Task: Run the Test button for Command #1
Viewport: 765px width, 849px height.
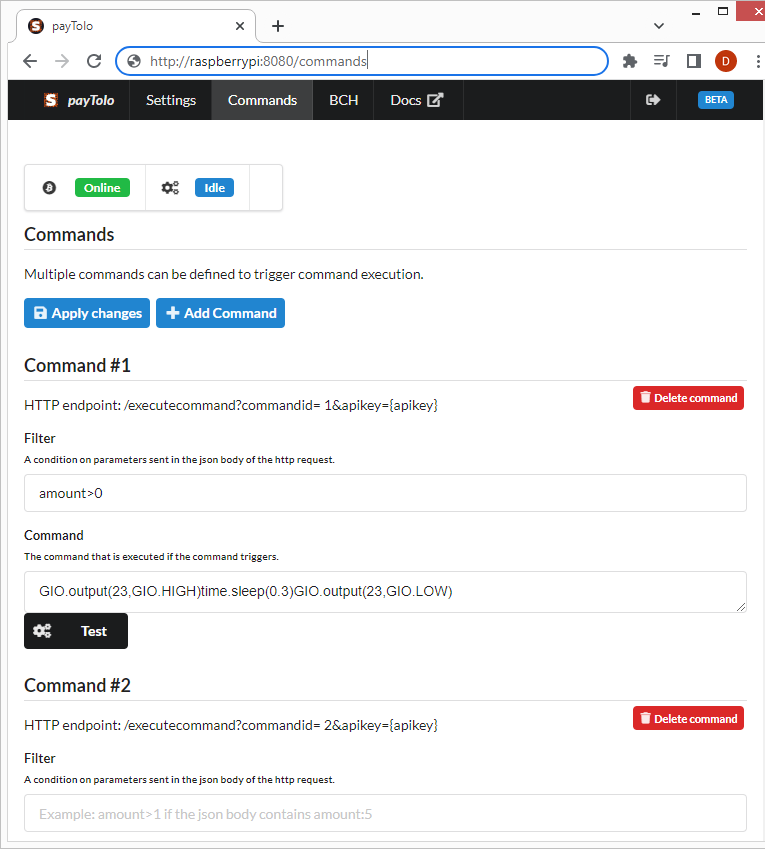Action: [x=76, y=631]
